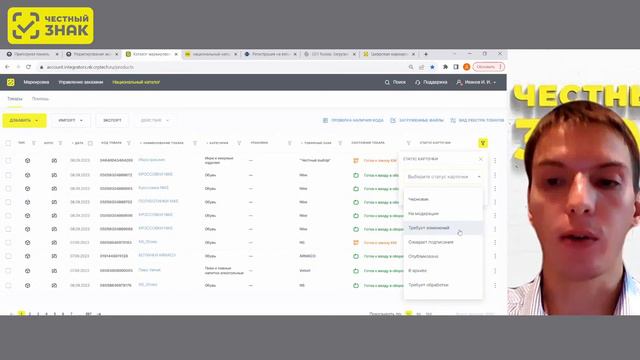Click the Поиск search icon in navbar
This screenshot has height=360, width=640.
coord(387,82)
